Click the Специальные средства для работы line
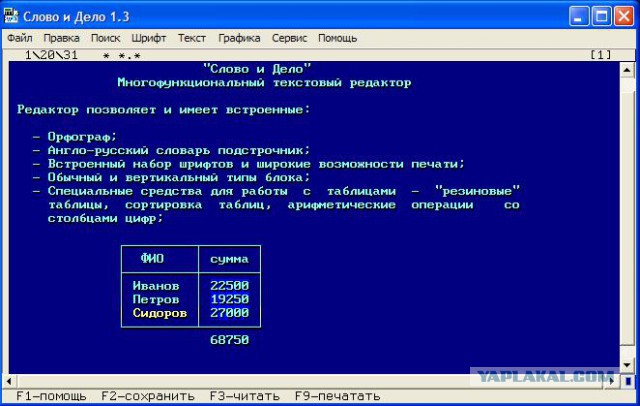640x406 pixels. point(284,191)
